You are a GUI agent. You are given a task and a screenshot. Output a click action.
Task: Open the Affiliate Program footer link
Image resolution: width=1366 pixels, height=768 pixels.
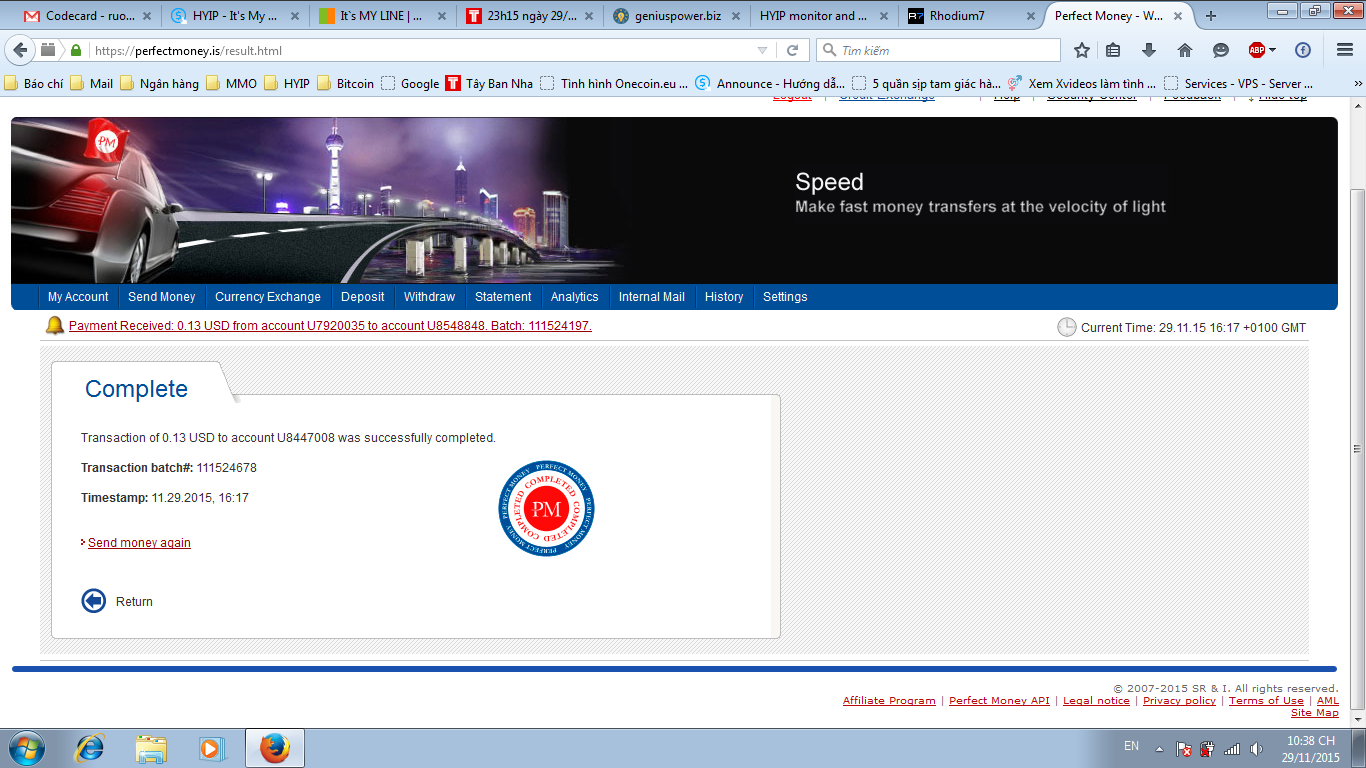[x=889, y=701]
